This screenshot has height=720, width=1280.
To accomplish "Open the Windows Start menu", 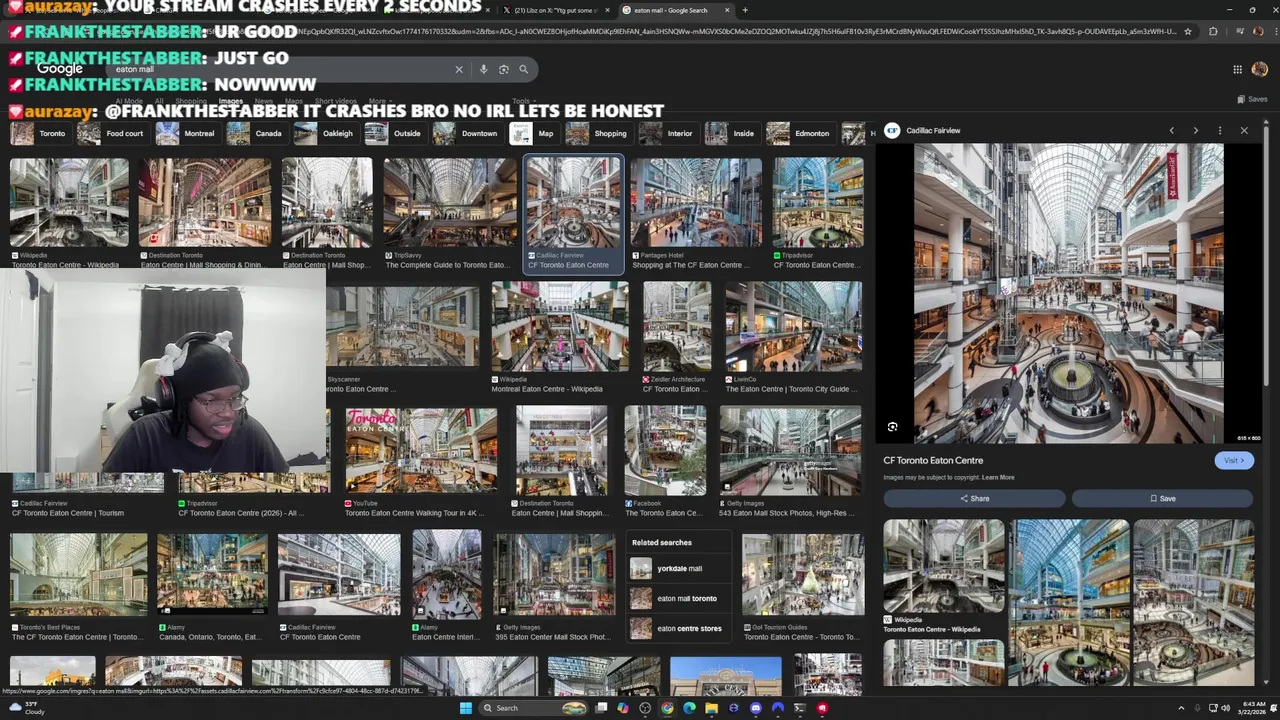I will 465,708.
